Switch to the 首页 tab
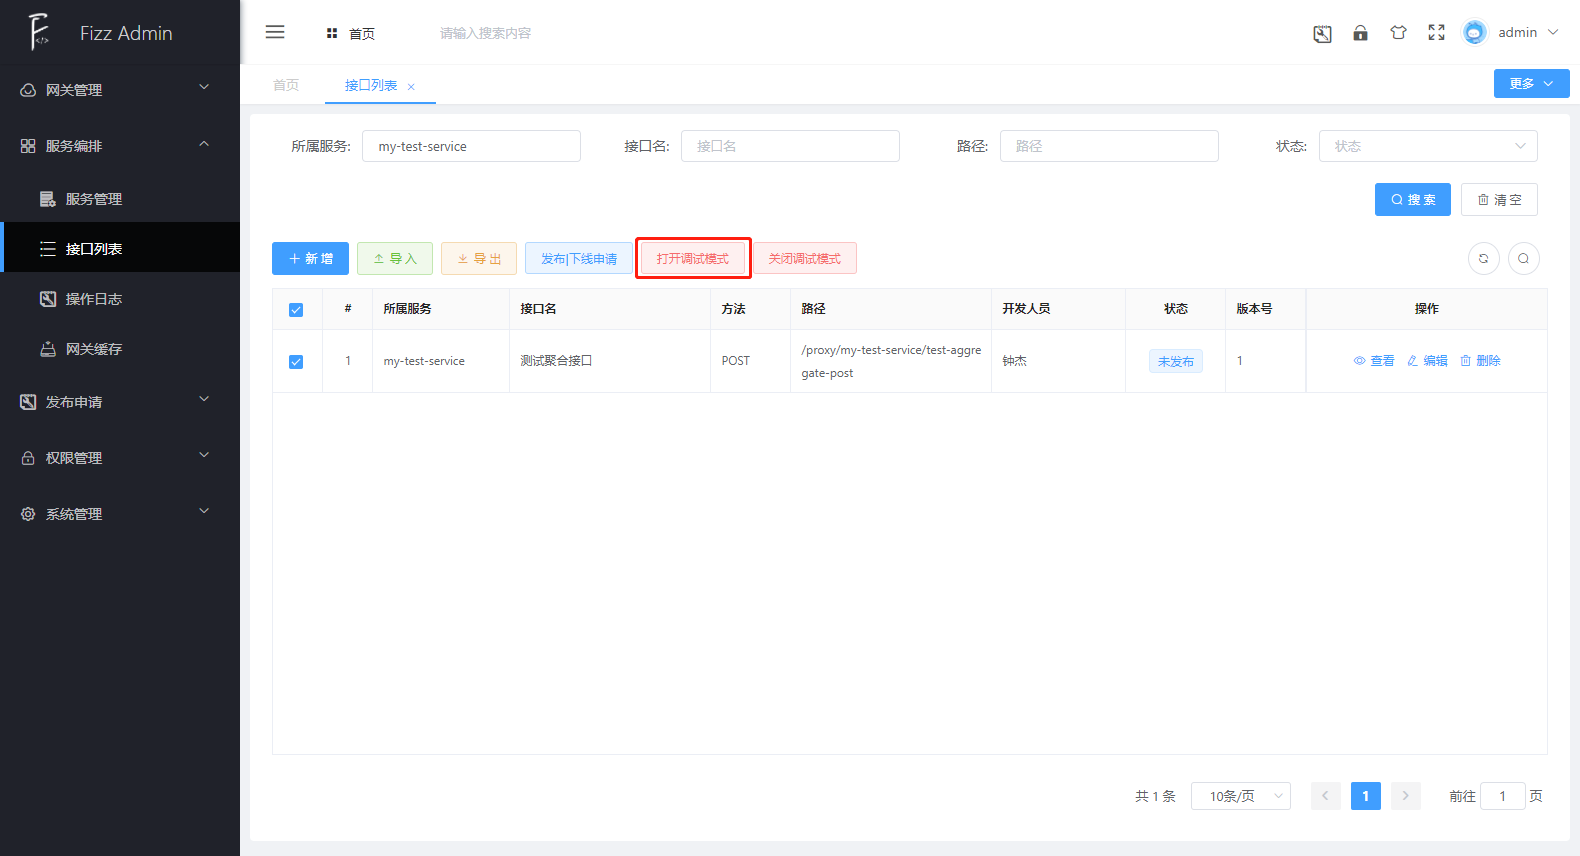This screenshot has width=1580, height=856. point(286,85)
